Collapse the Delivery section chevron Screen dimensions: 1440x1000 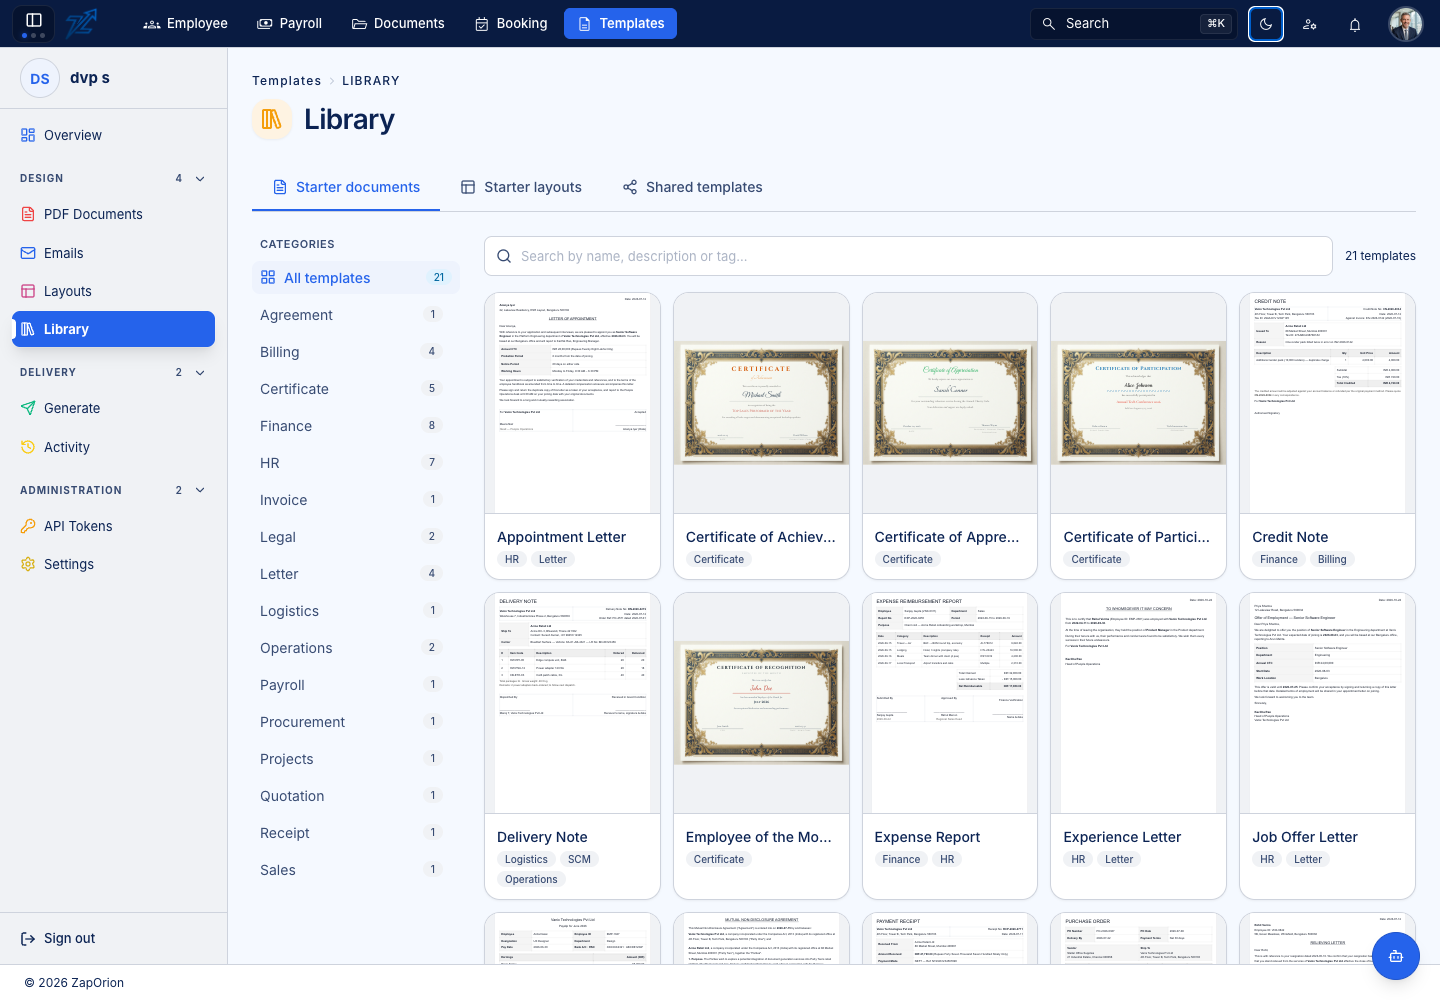pos(200,372)
